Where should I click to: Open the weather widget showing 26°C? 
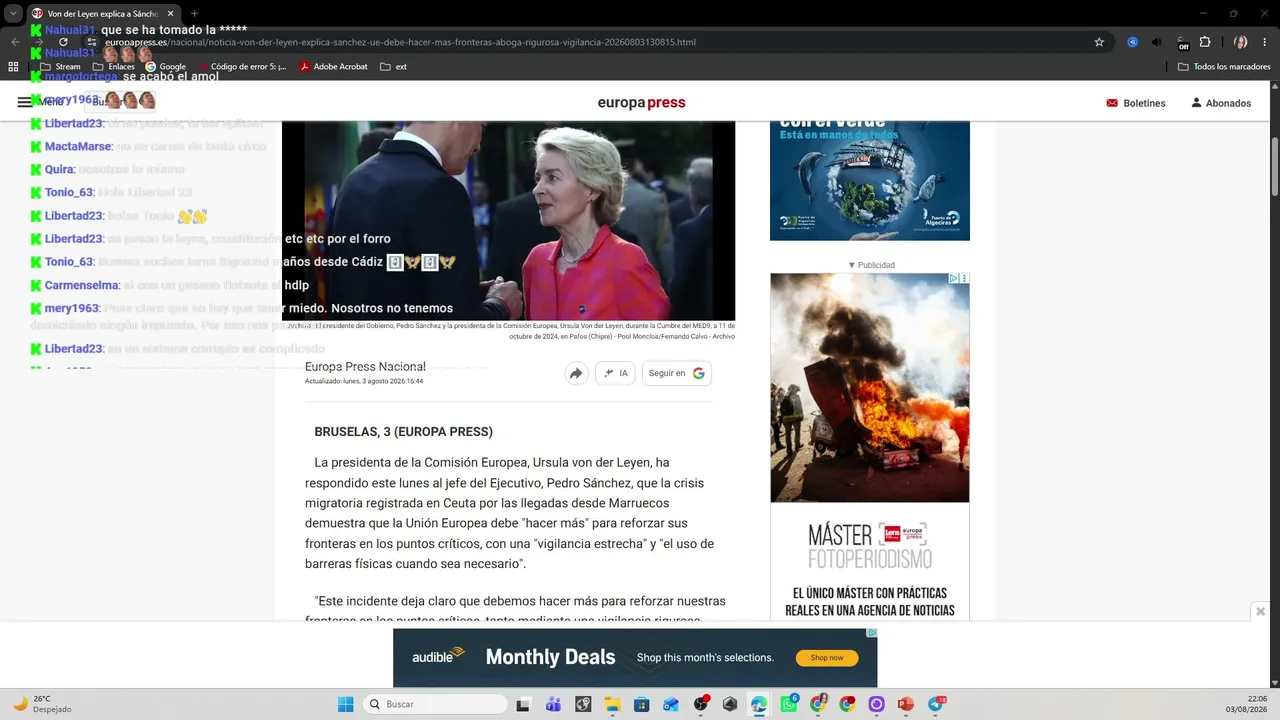coord(42,704)
